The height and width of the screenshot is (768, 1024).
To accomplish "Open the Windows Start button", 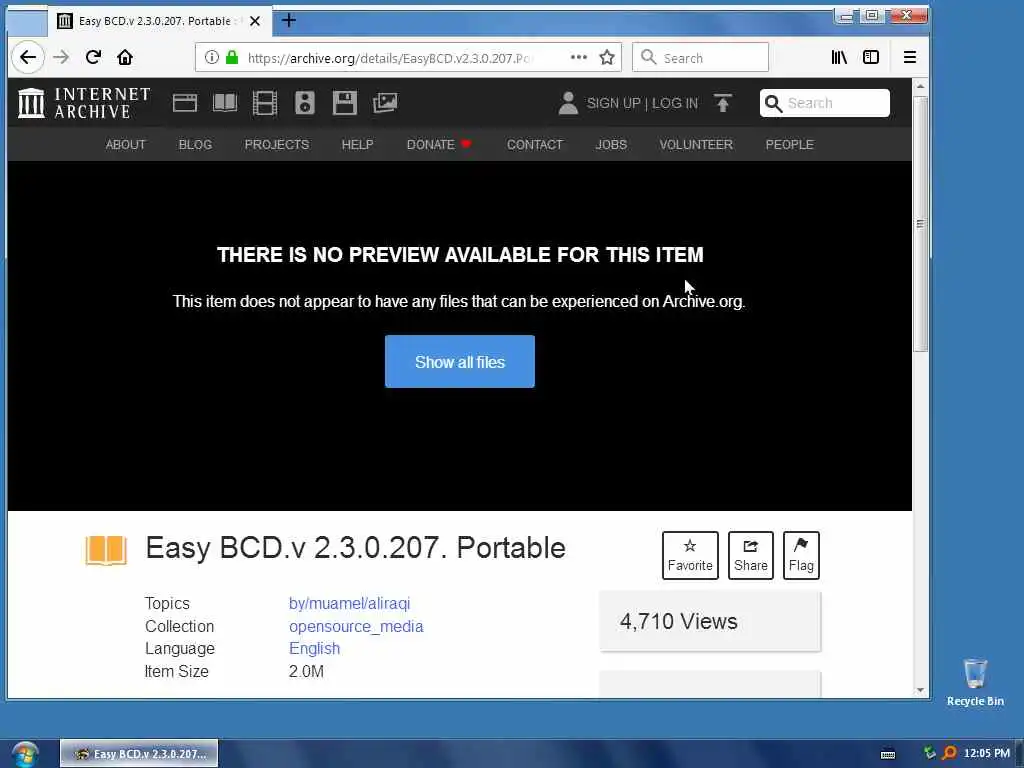I will click(24, 754).
